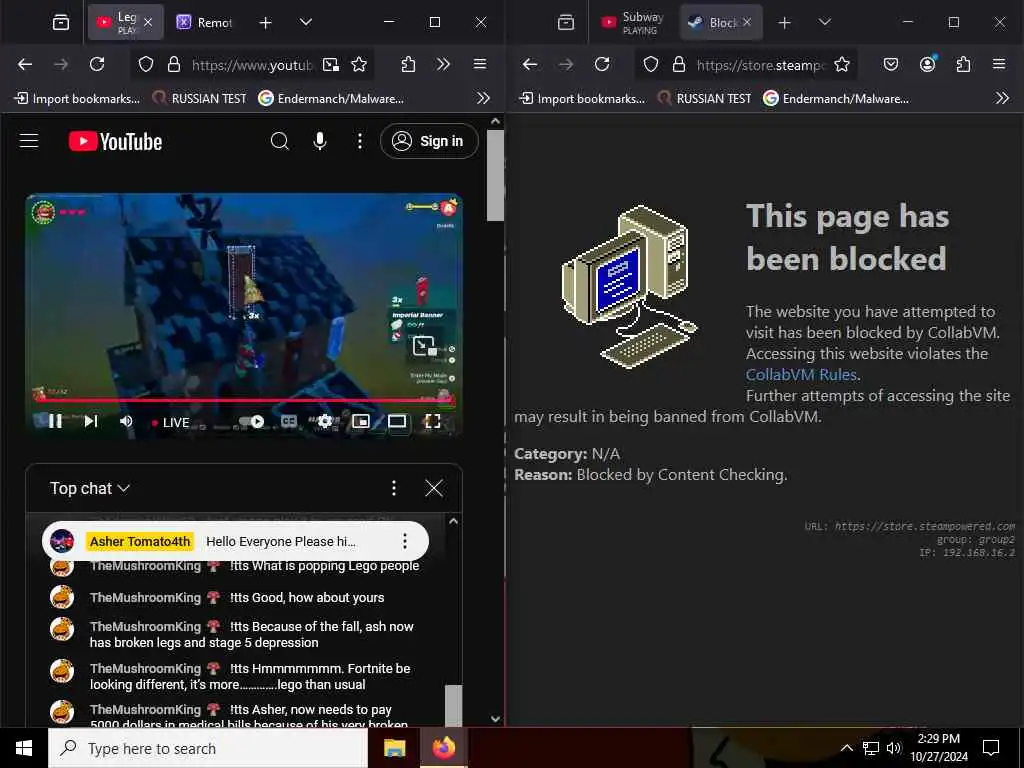Viewport: 1024px width, 768px height.
Task: Enter fullscreen on the video
Action: (432, 422)
